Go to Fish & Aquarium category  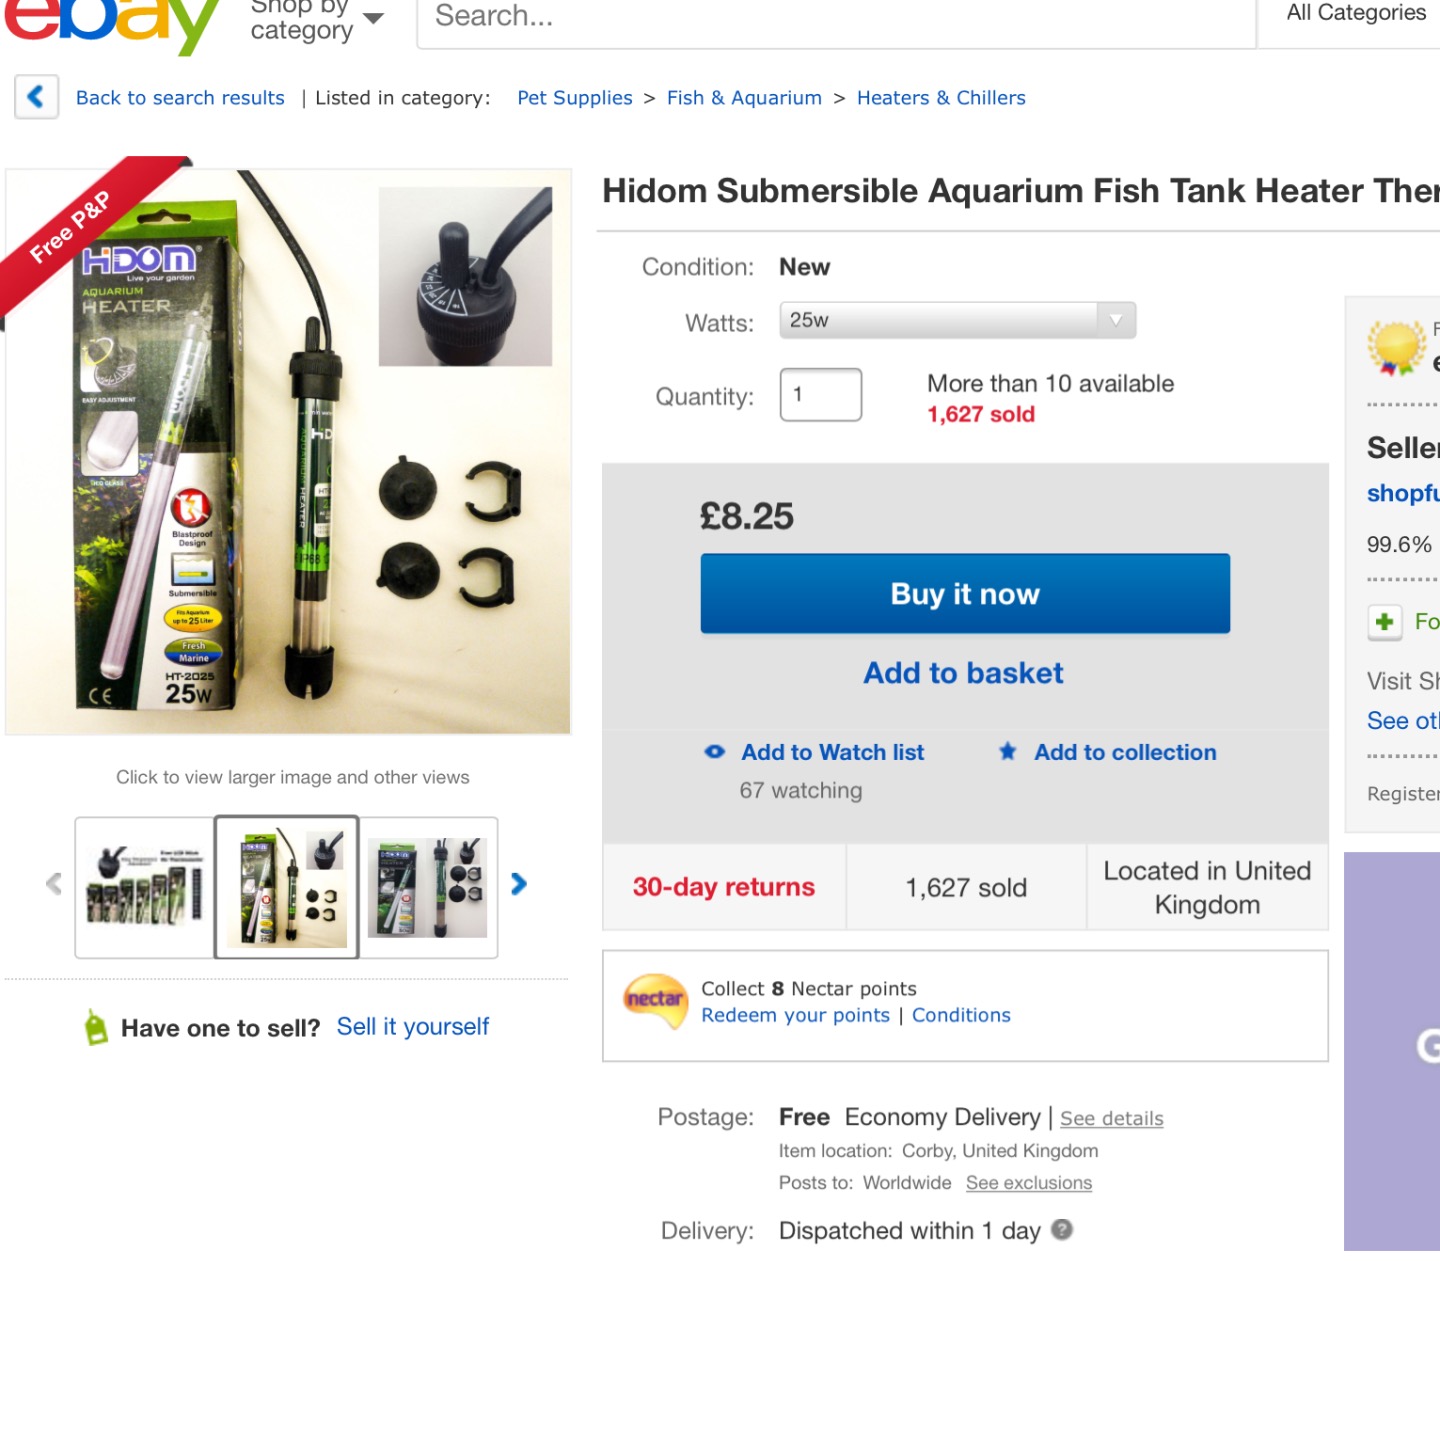[x=744, y=98]
